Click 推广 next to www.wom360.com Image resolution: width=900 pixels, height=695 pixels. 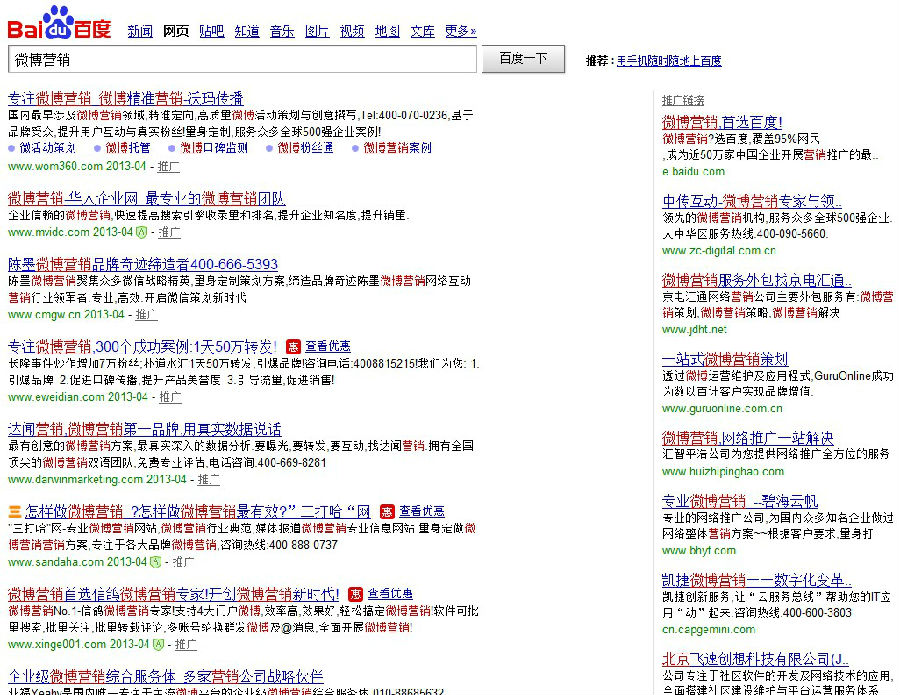click(x=168, y=166)
